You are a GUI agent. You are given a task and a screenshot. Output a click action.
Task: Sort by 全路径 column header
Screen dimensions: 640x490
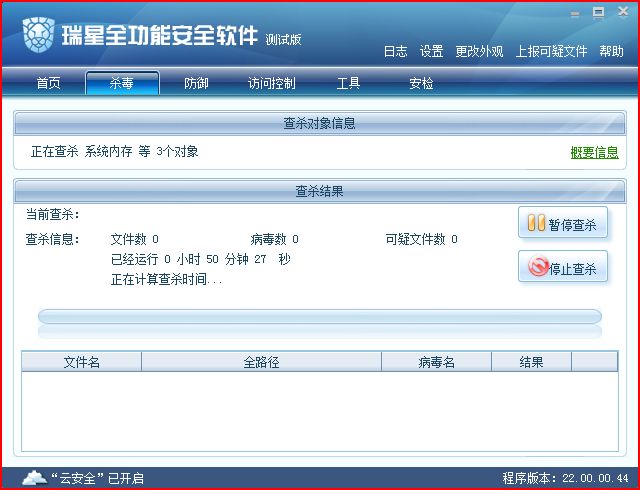tap(261, 362)
